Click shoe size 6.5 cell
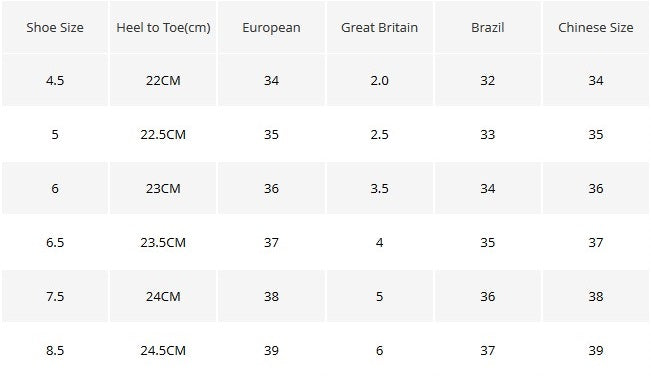 pos(55,242)
